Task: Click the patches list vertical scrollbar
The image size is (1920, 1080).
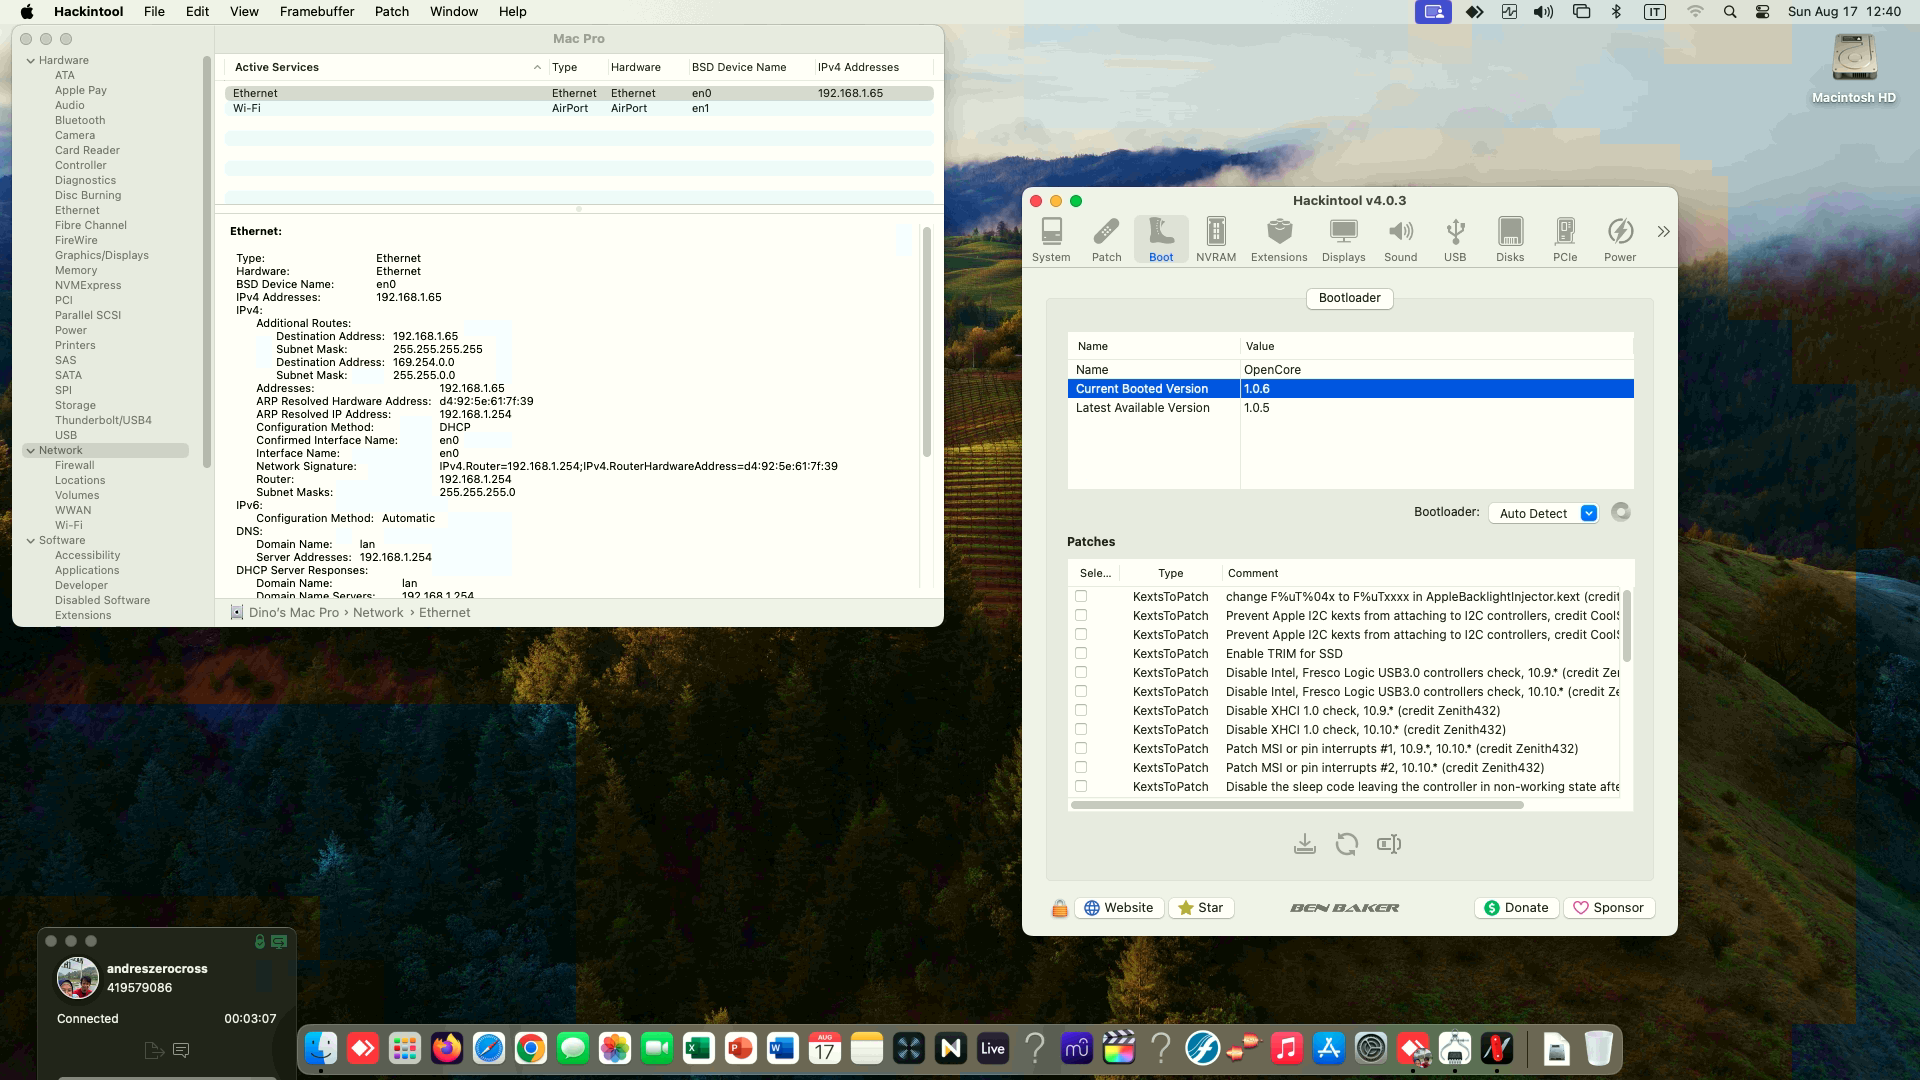Action: [x=1627, y=626]
